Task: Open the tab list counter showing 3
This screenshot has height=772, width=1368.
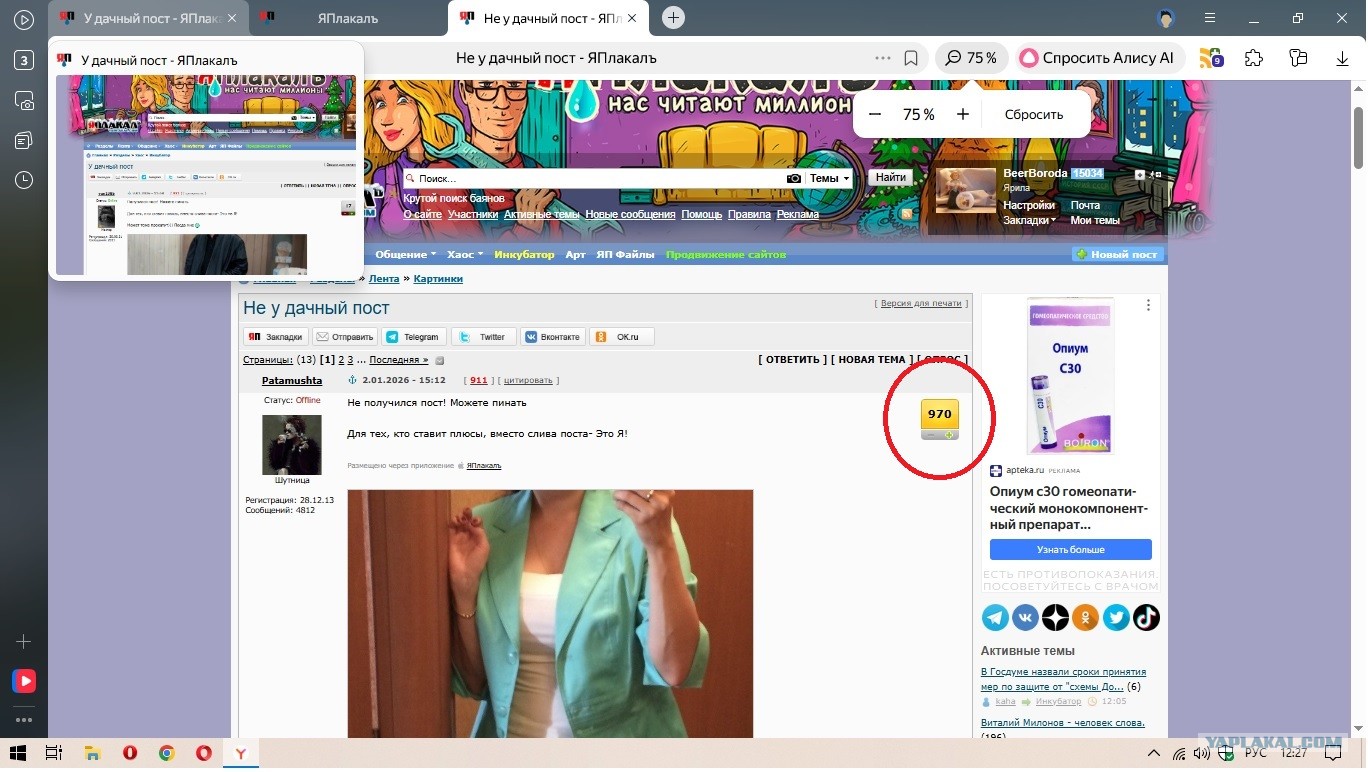Action: pos(24,60)
